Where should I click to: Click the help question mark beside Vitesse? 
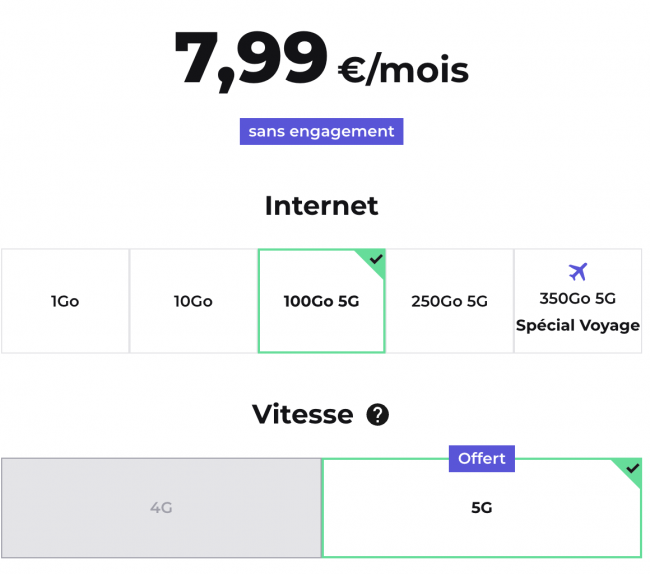[x=377, y=415]
